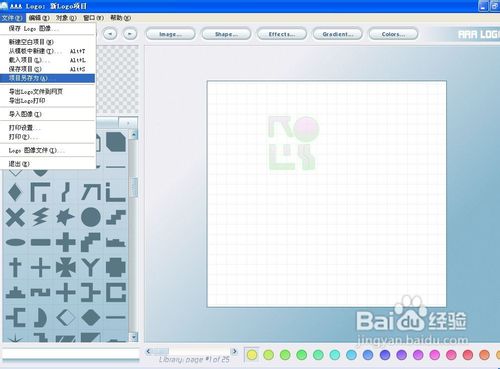
Task: Click the forward arrow round button
Action: (130, 34)
